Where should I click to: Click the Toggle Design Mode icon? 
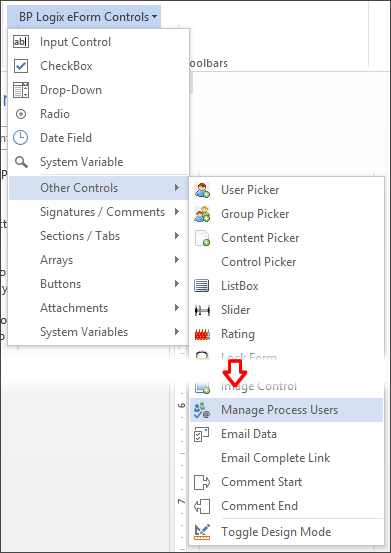(x=202, y=531)
